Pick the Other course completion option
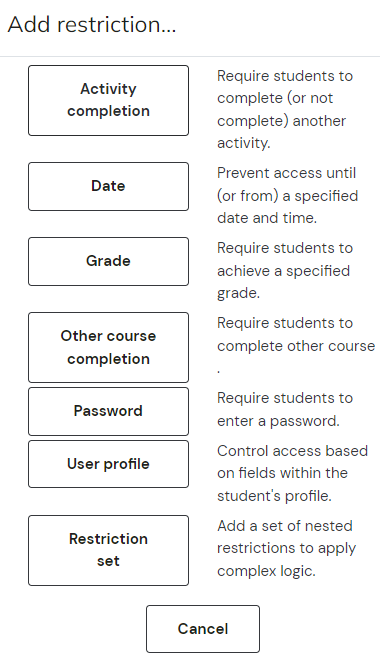The width and height of the screenshot is (380, 656). pyautogui.click(x=108, y=347)
